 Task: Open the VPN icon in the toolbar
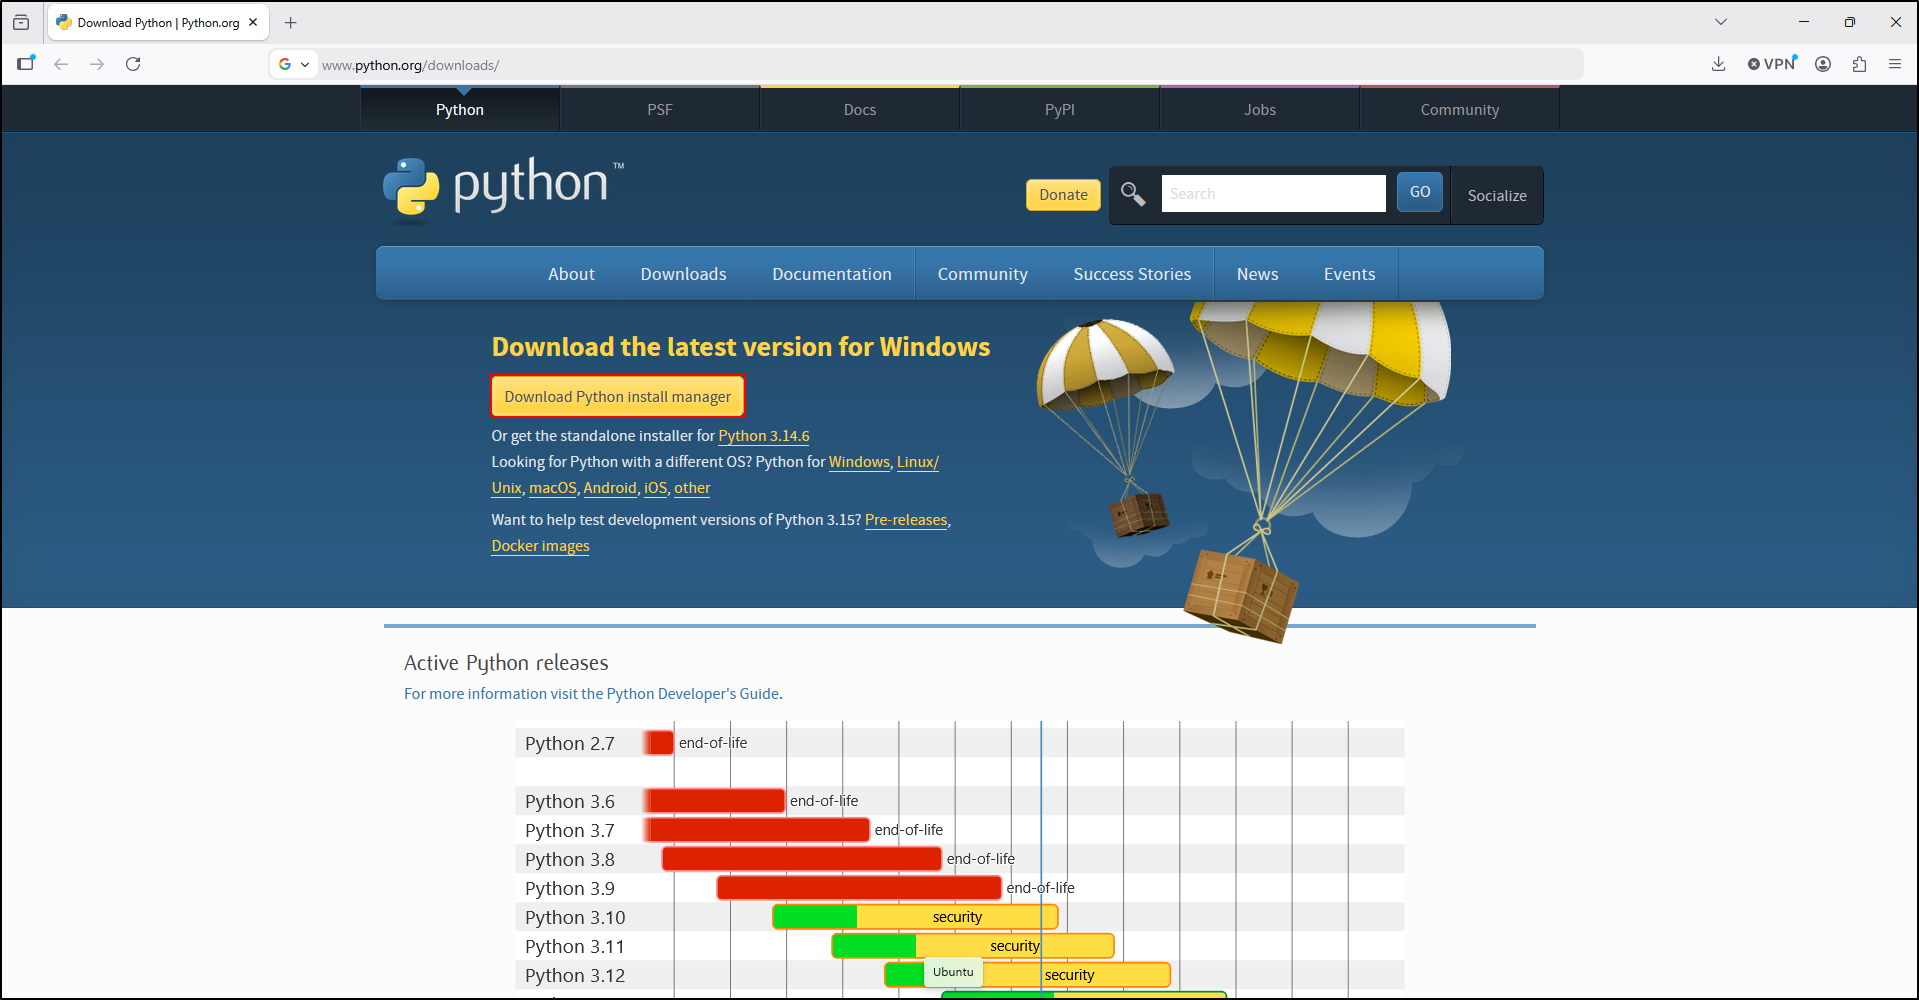tap(1772, 64)
